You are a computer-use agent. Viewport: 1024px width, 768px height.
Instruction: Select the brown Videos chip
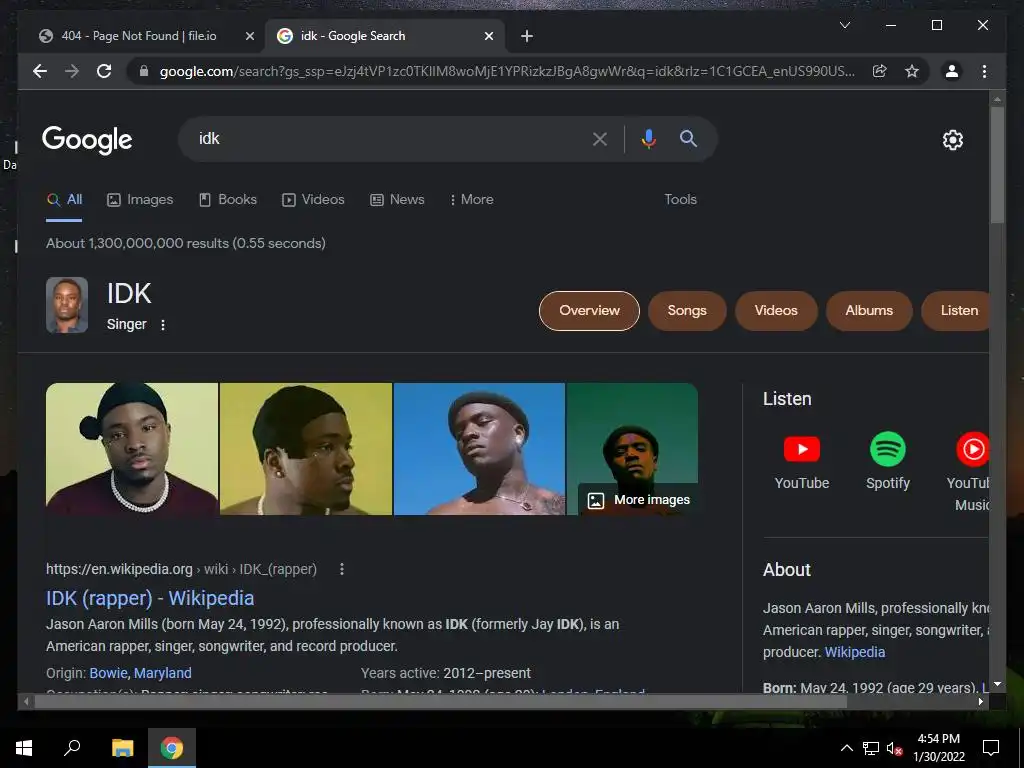[776, 311]
